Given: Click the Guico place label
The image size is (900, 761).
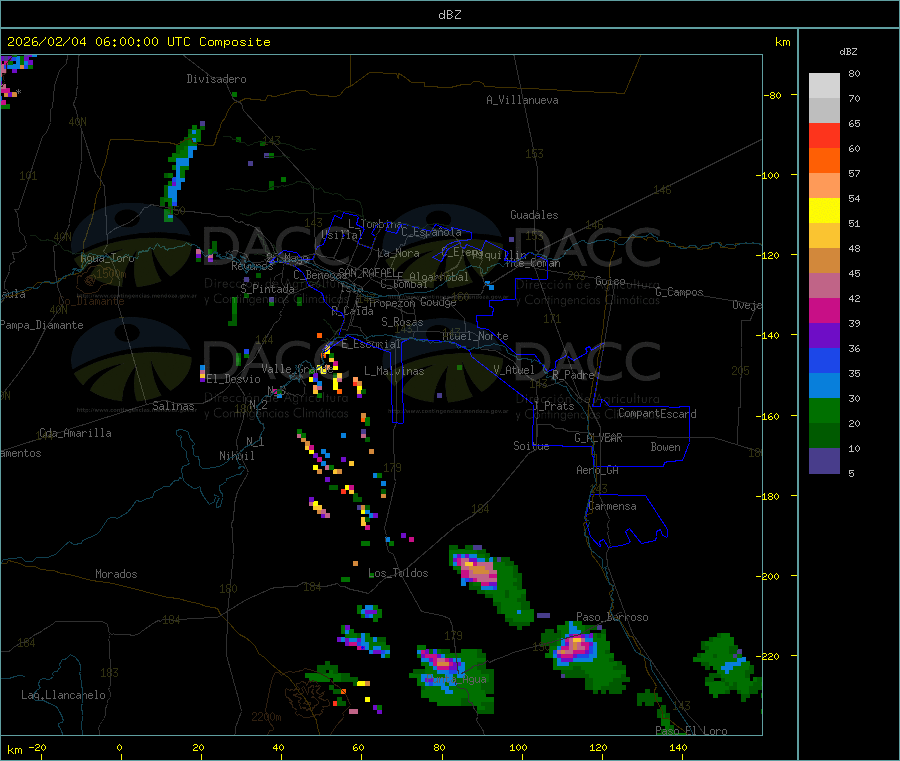Looking at the screenshot, I should (610, 281).
